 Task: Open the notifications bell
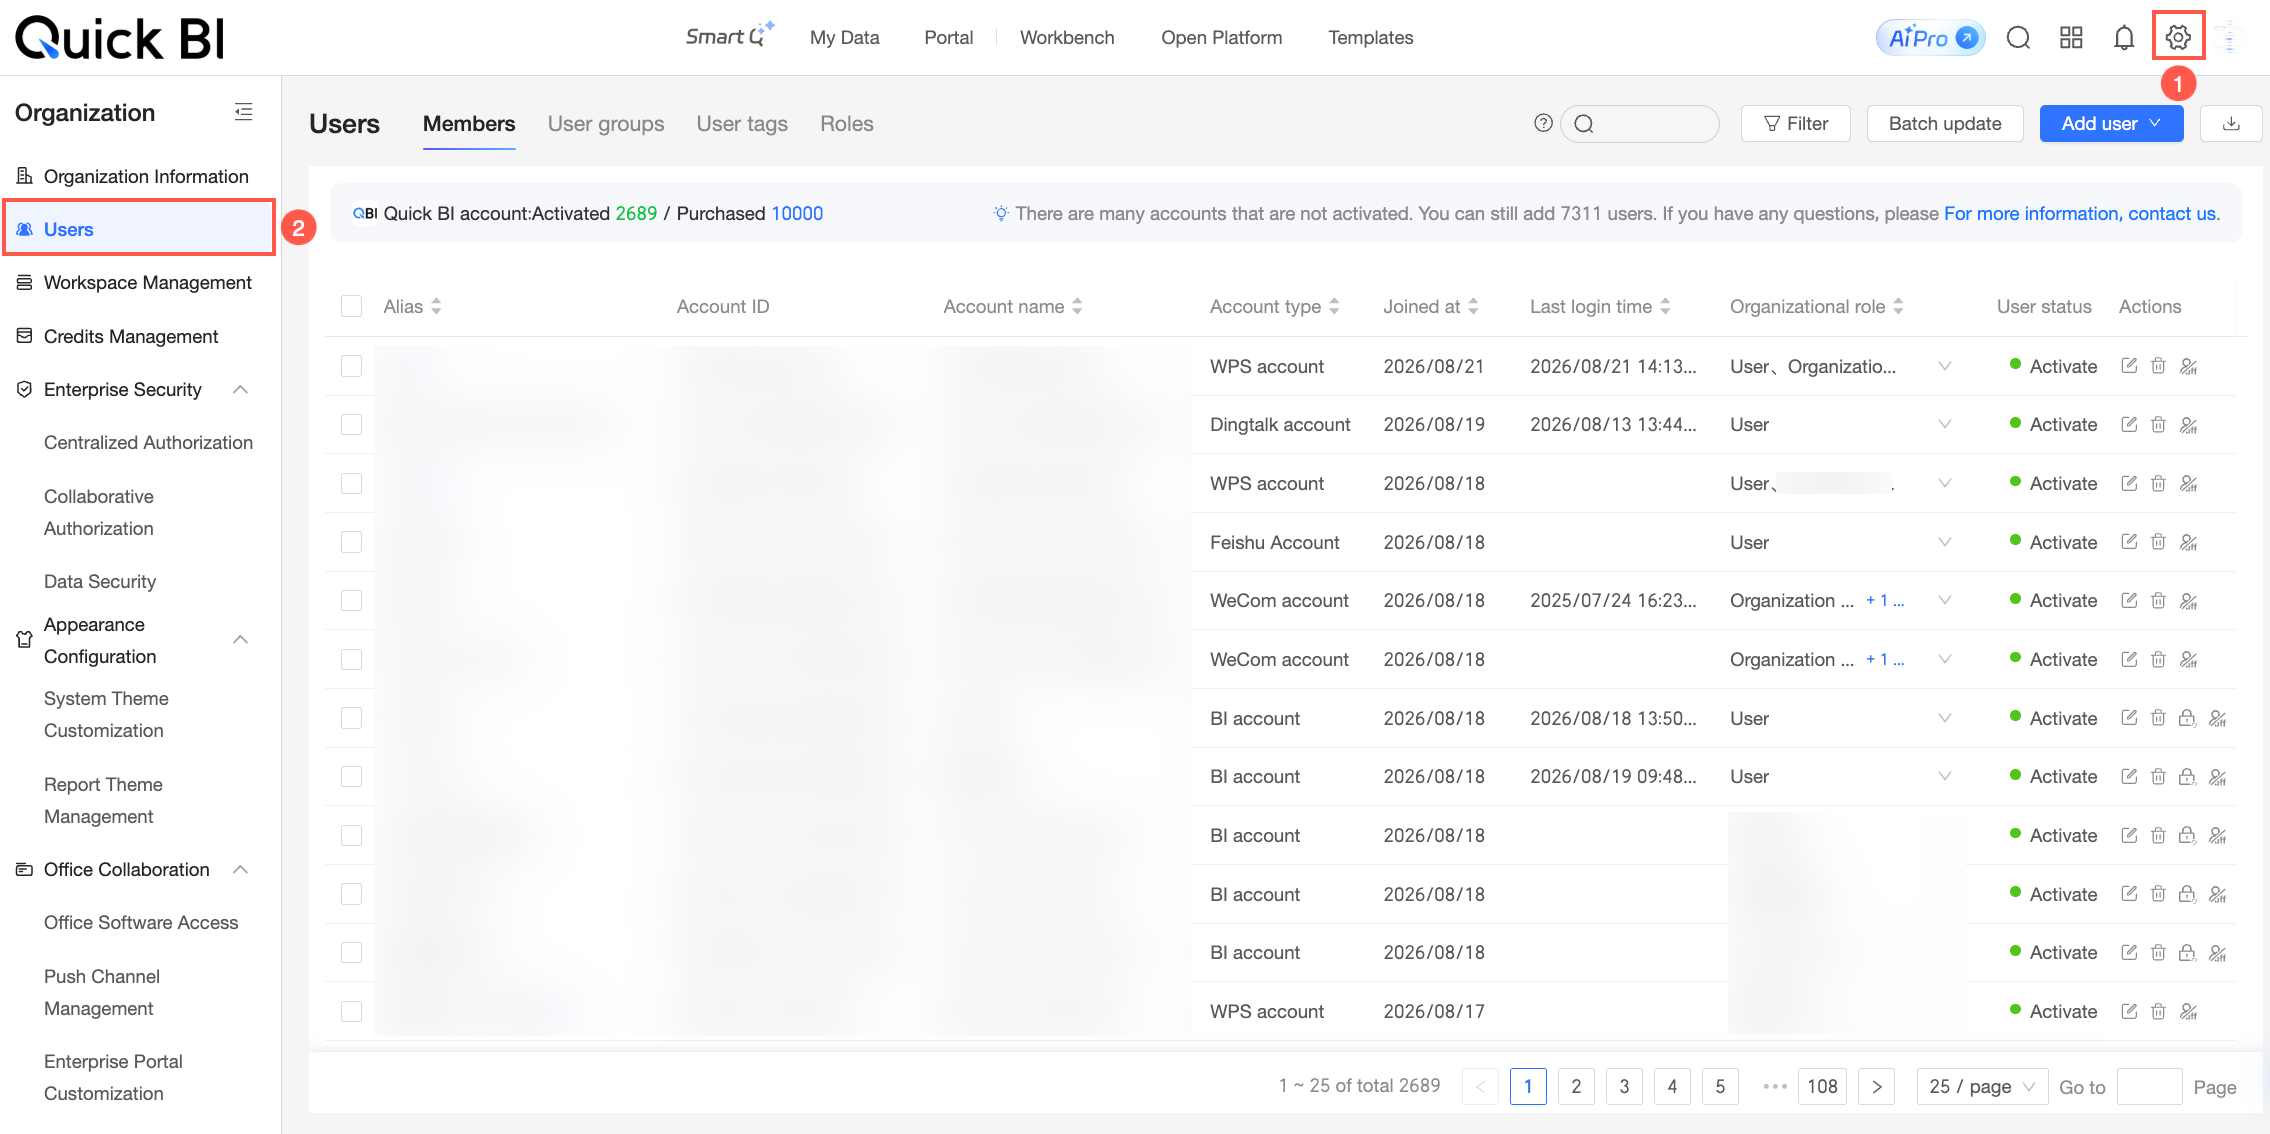[x=2124, y=37]
